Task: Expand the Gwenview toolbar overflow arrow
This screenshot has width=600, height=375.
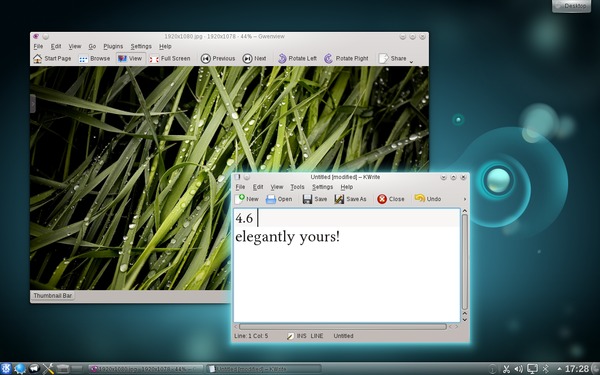Action: [x=411, y=62]
